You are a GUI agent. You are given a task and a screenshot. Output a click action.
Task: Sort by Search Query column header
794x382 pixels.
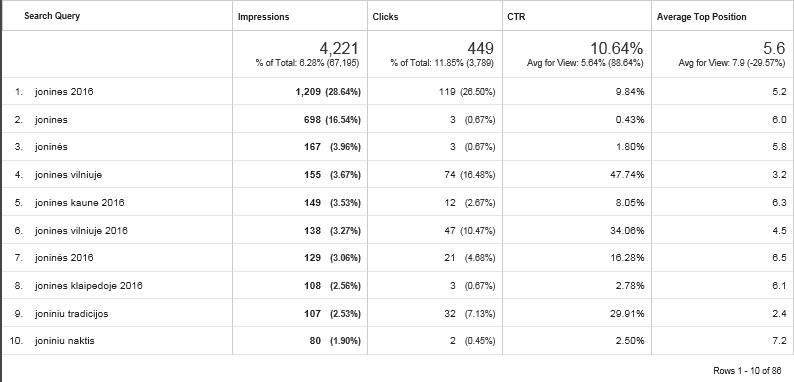52,16
